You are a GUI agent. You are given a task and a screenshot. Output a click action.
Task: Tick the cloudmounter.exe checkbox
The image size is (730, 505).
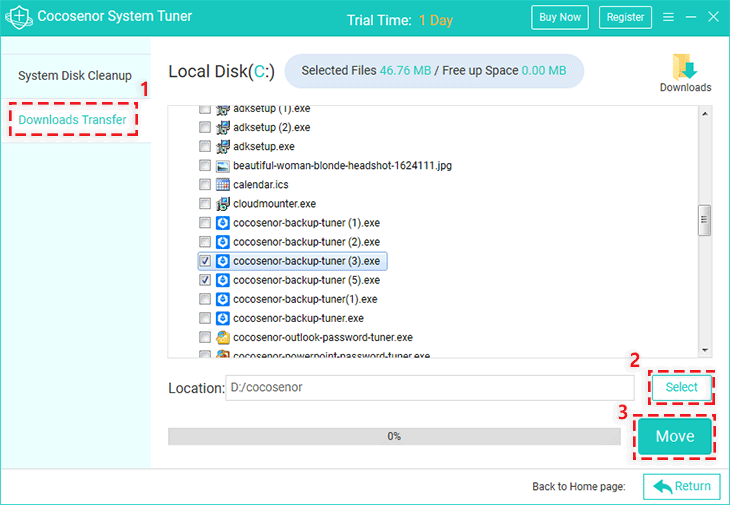pos(204,203)
